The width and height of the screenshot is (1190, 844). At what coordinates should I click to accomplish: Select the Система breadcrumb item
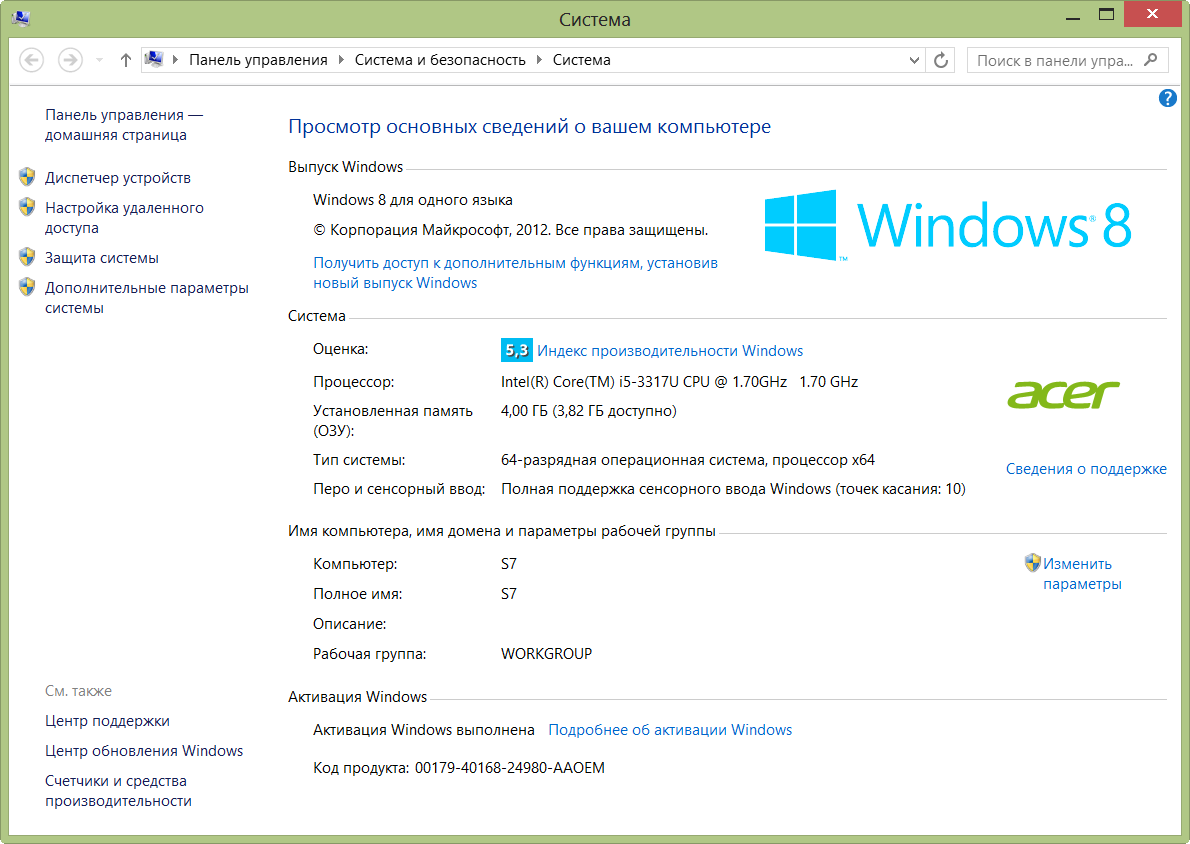[x=581, y=60]
